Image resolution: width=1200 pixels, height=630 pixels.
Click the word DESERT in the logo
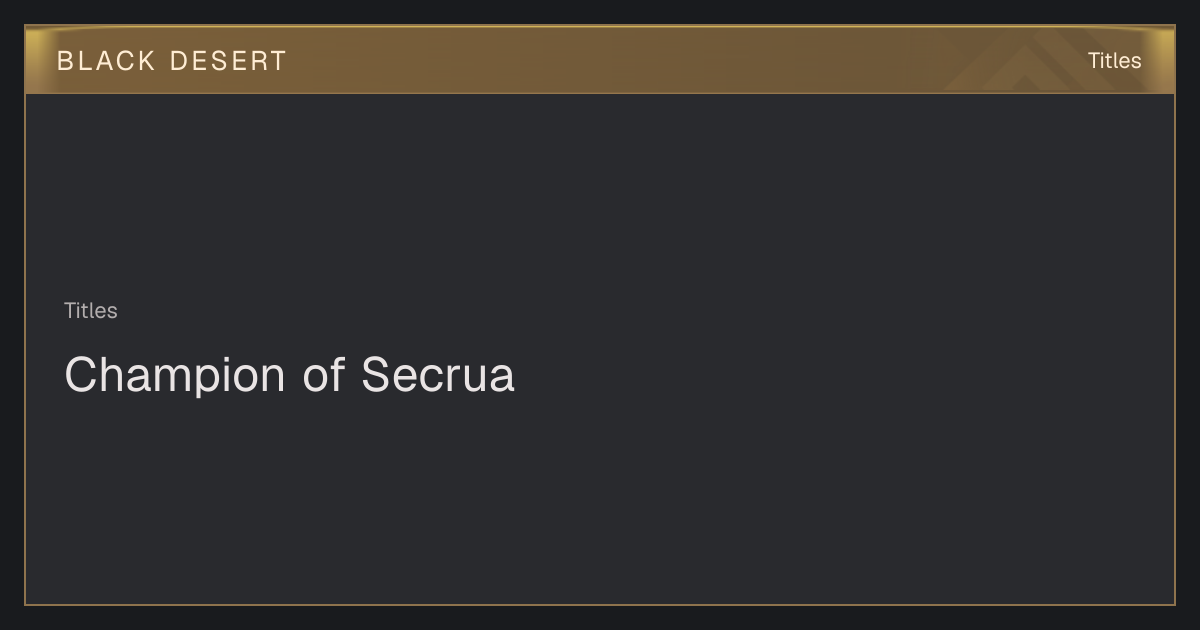(228, 61)
